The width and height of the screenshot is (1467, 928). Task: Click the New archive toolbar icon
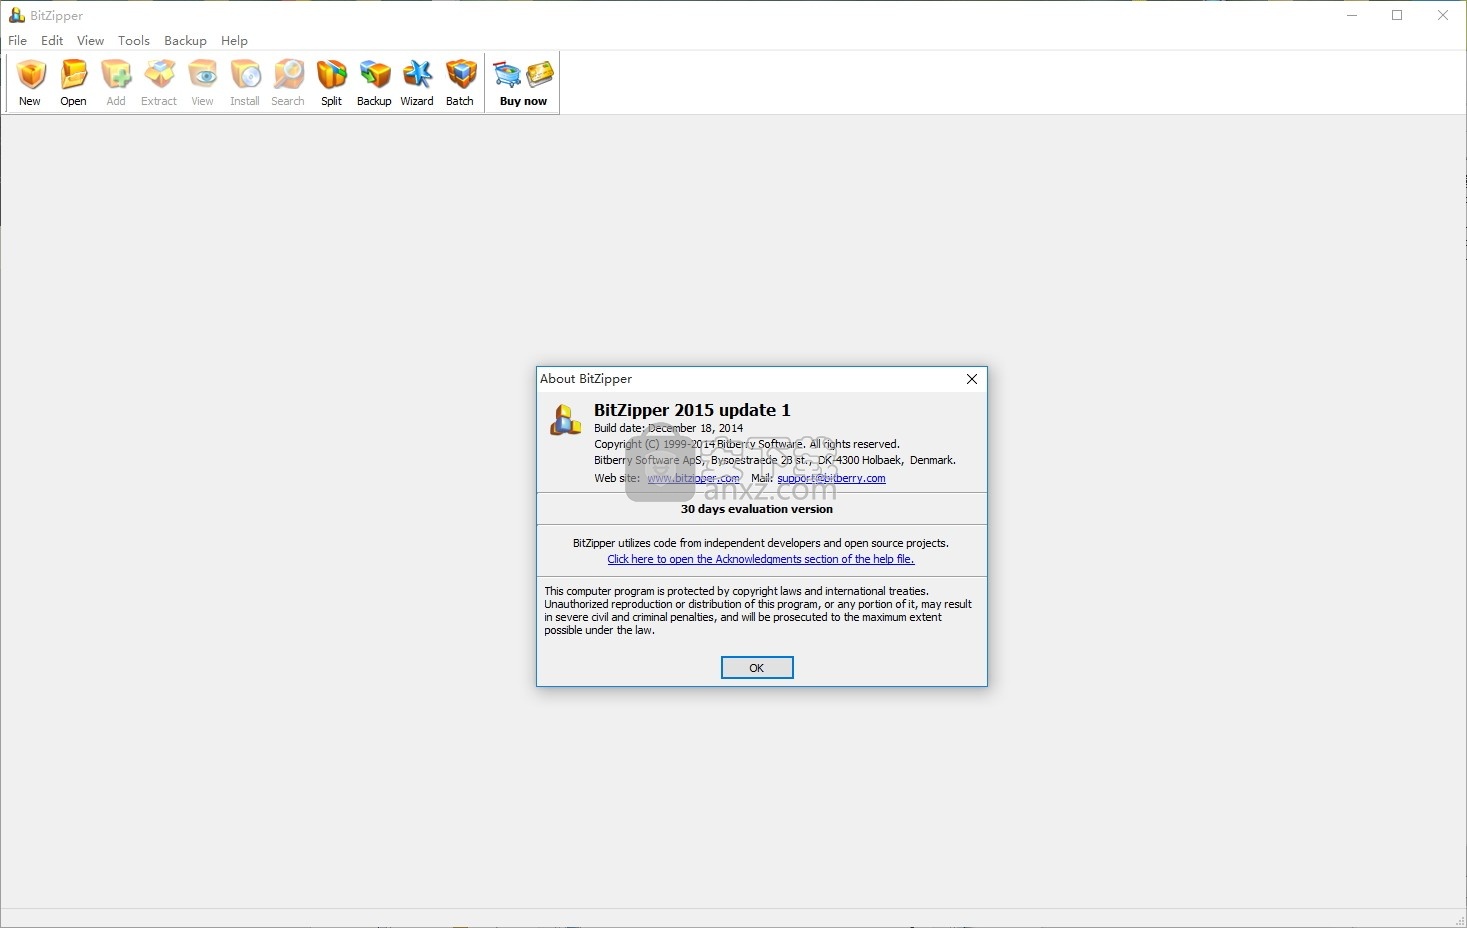tap(30, 82)
